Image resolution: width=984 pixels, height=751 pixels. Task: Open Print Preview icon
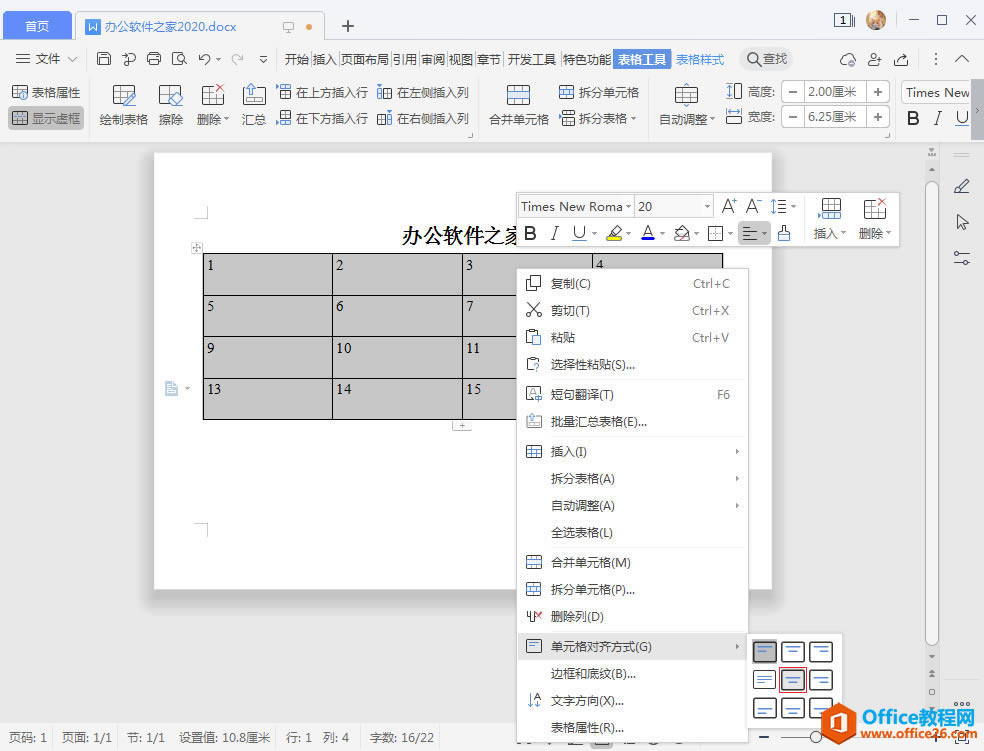[179, 59]
